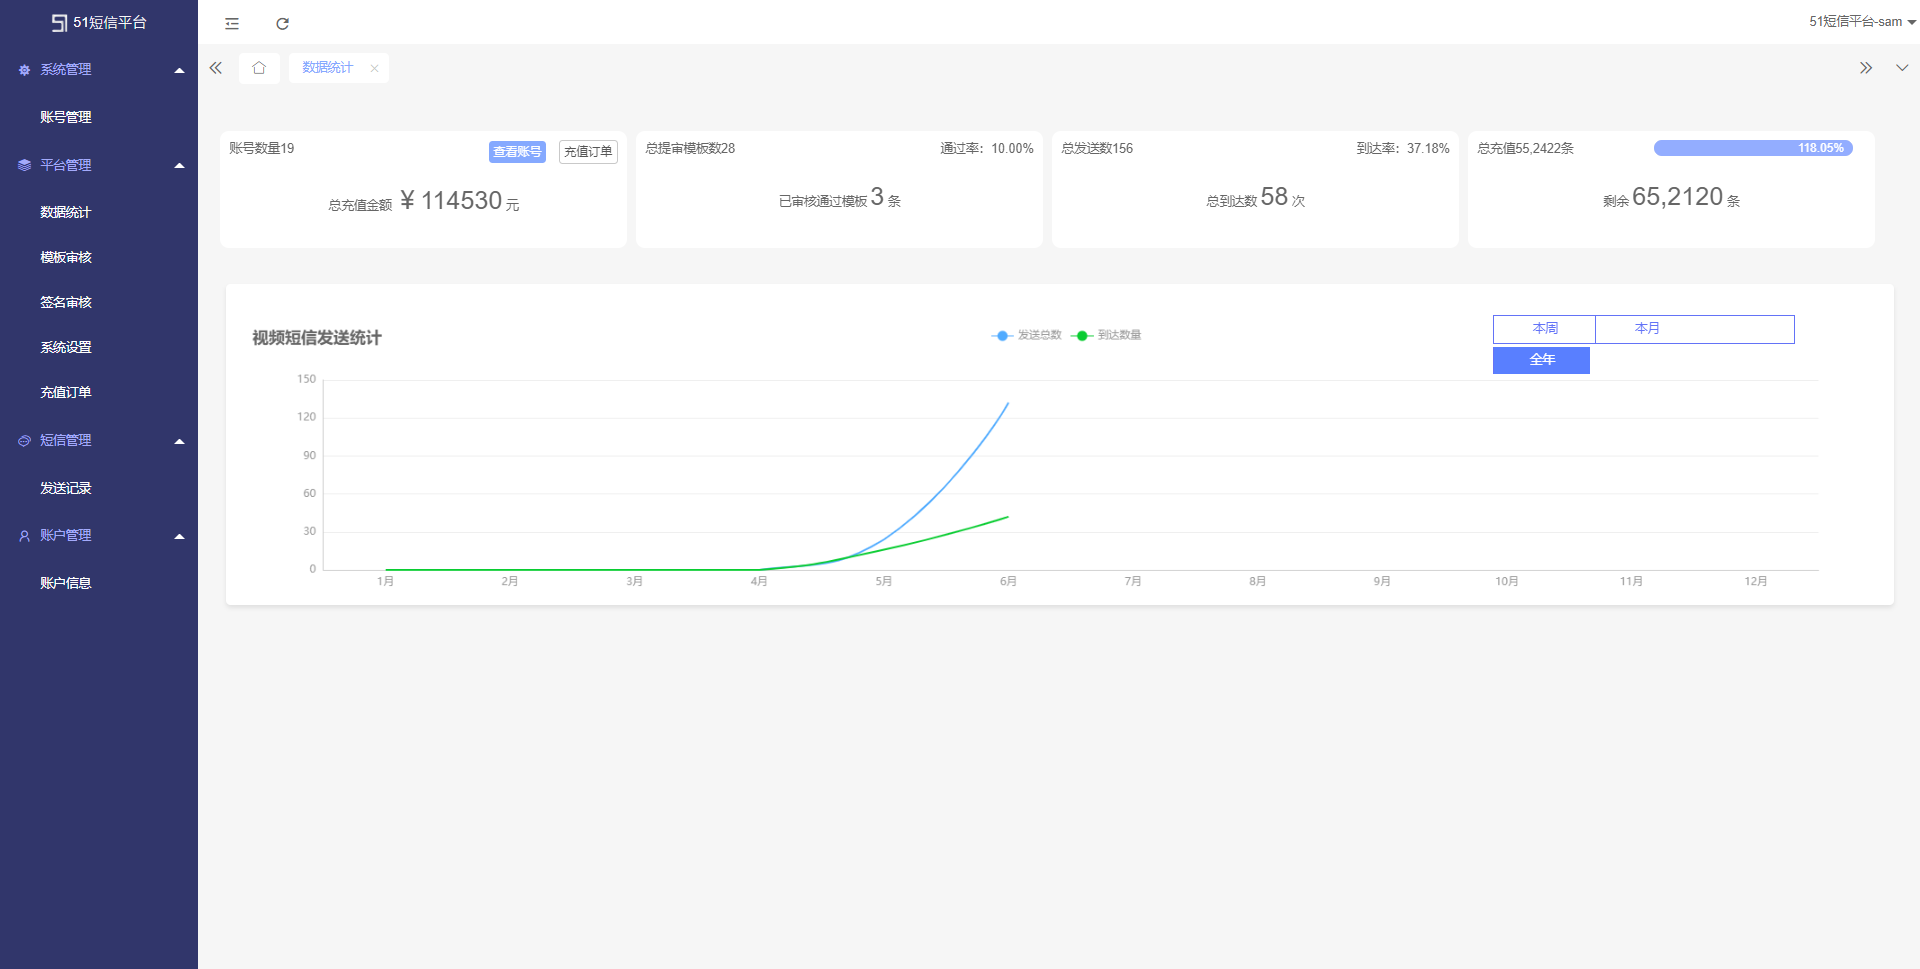Click the 12月 axis label
The image size is (1920, 969).
(x=1756, y=581)
